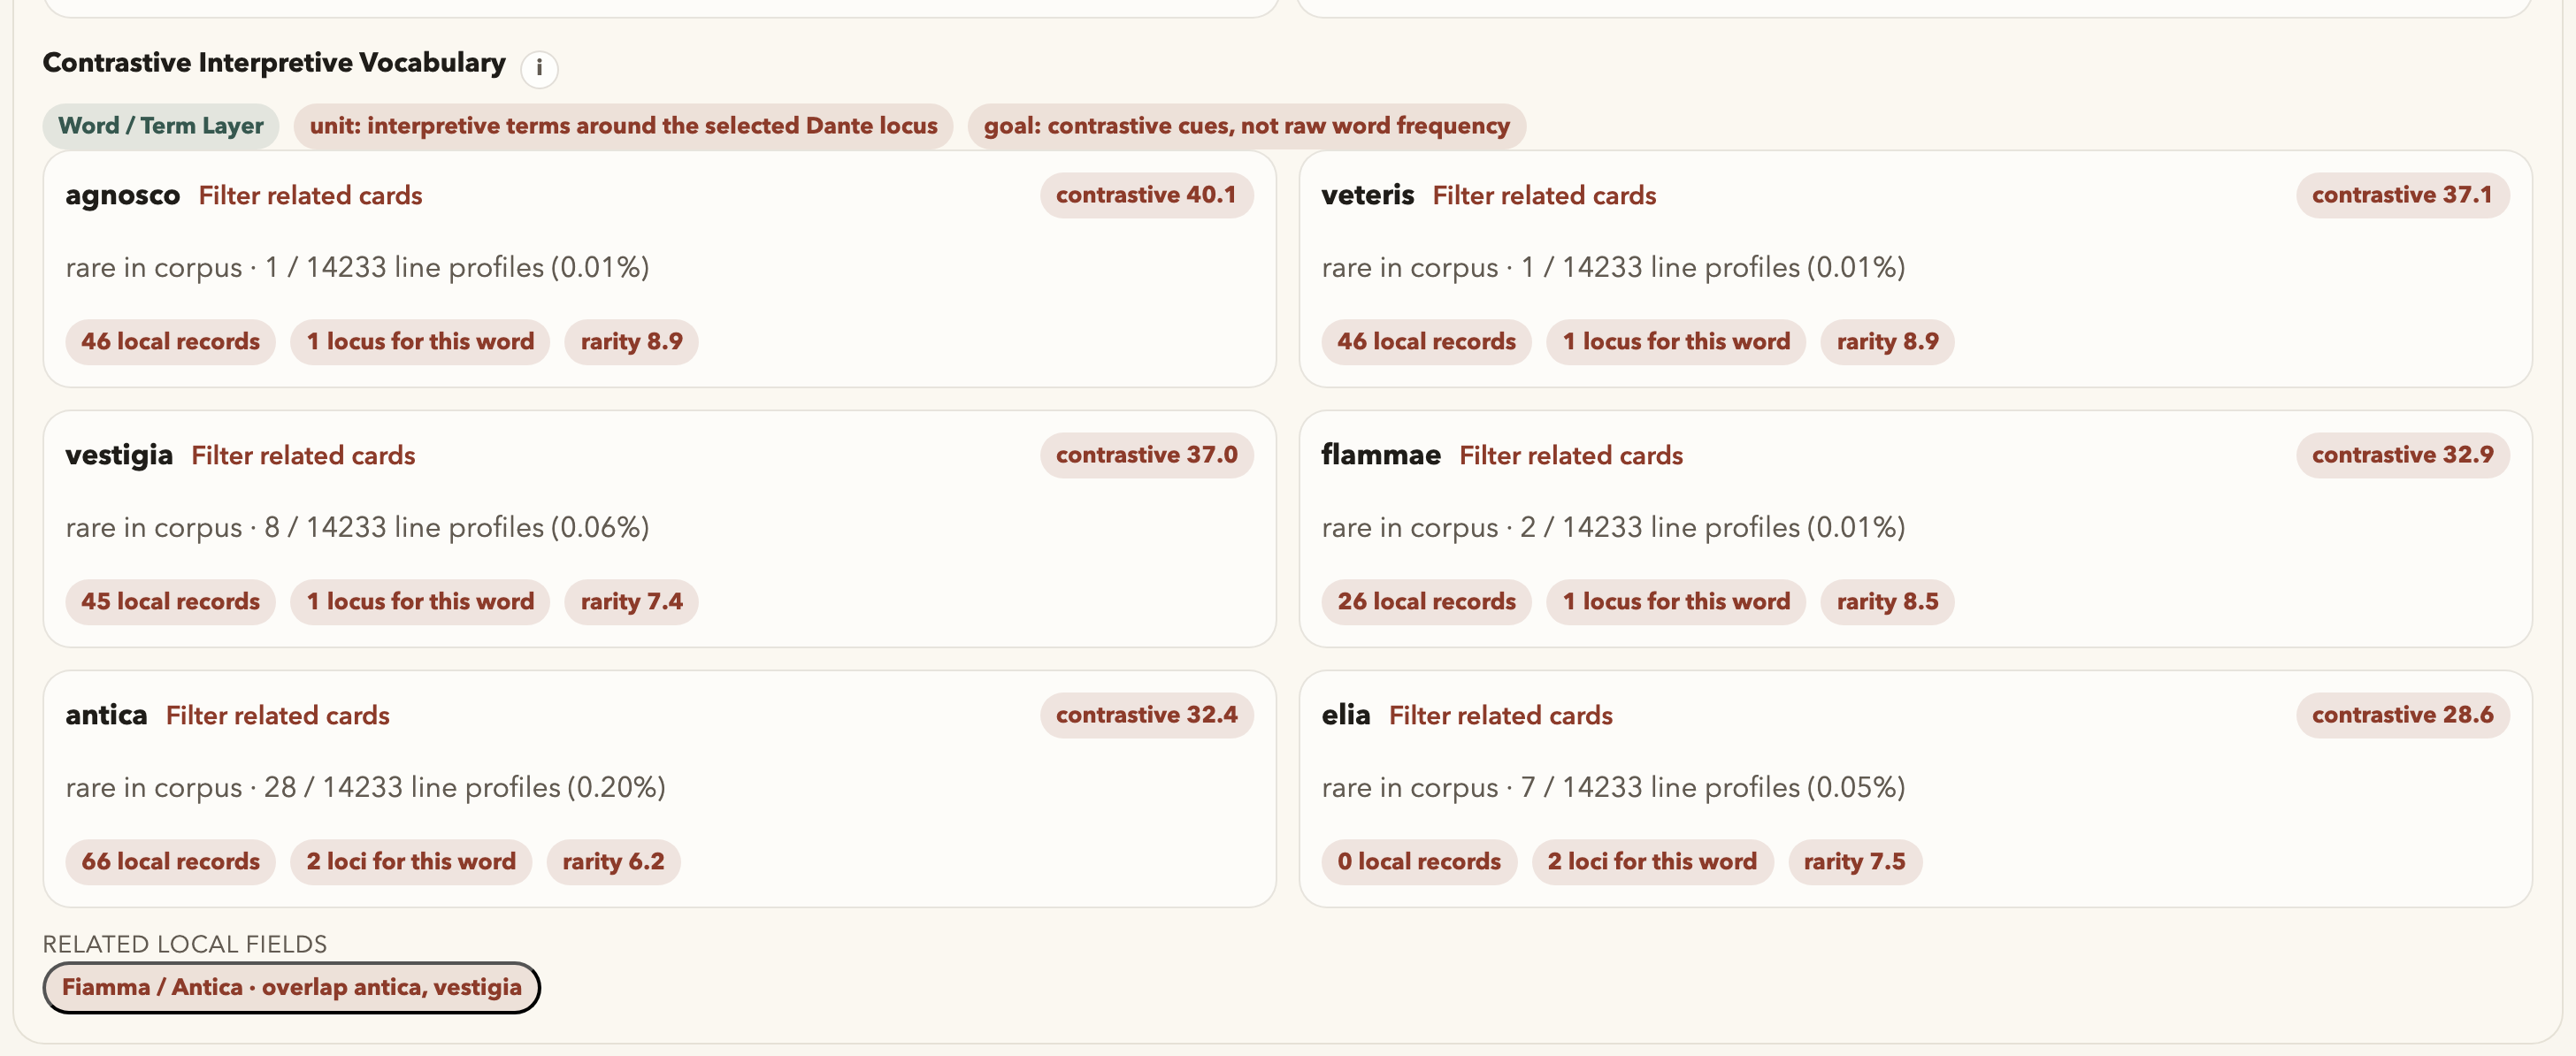Filter related cards for vestigia
2576x1056 pixels.
coord(303,456)
